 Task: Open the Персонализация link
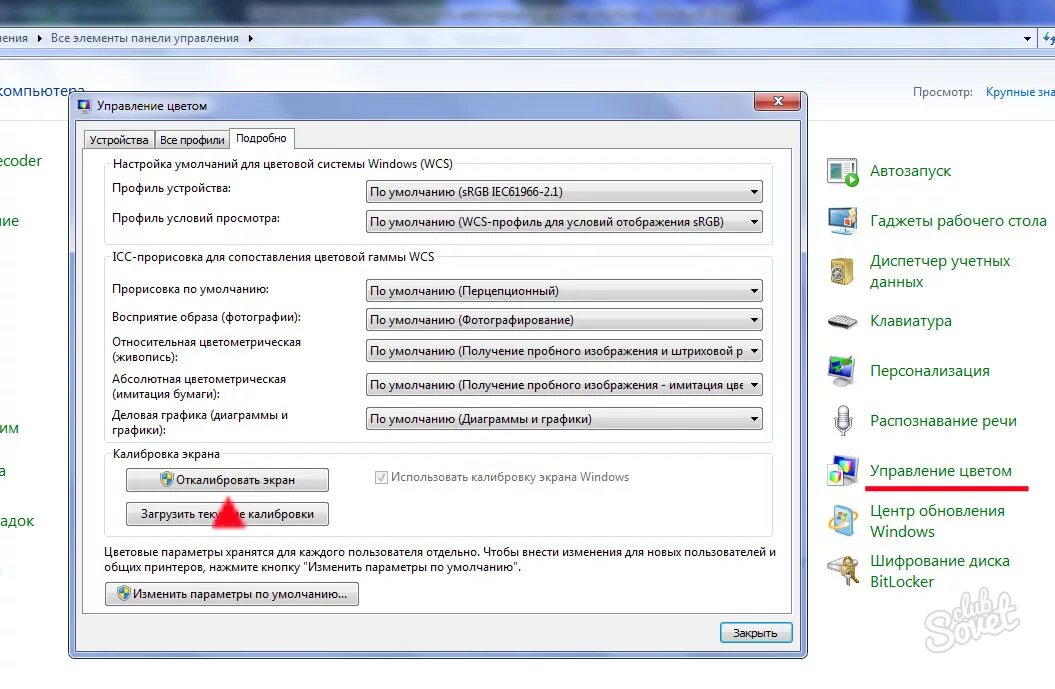click(930, 371)
